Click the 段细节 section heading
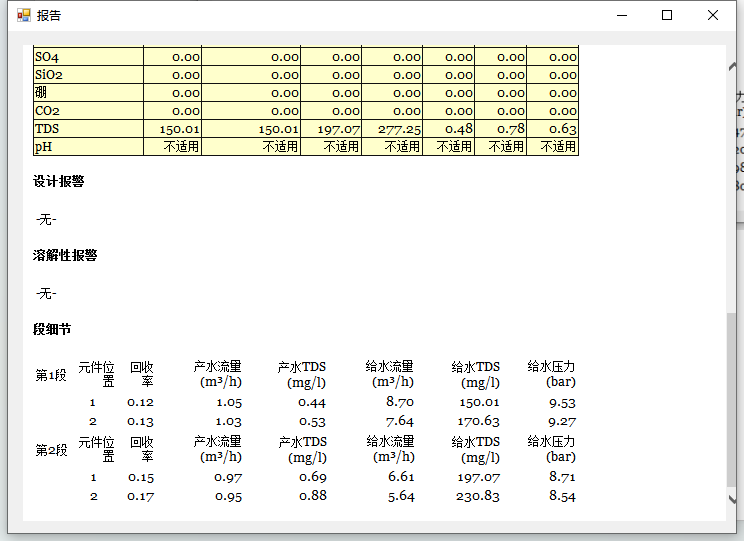 tap(52, 330)
